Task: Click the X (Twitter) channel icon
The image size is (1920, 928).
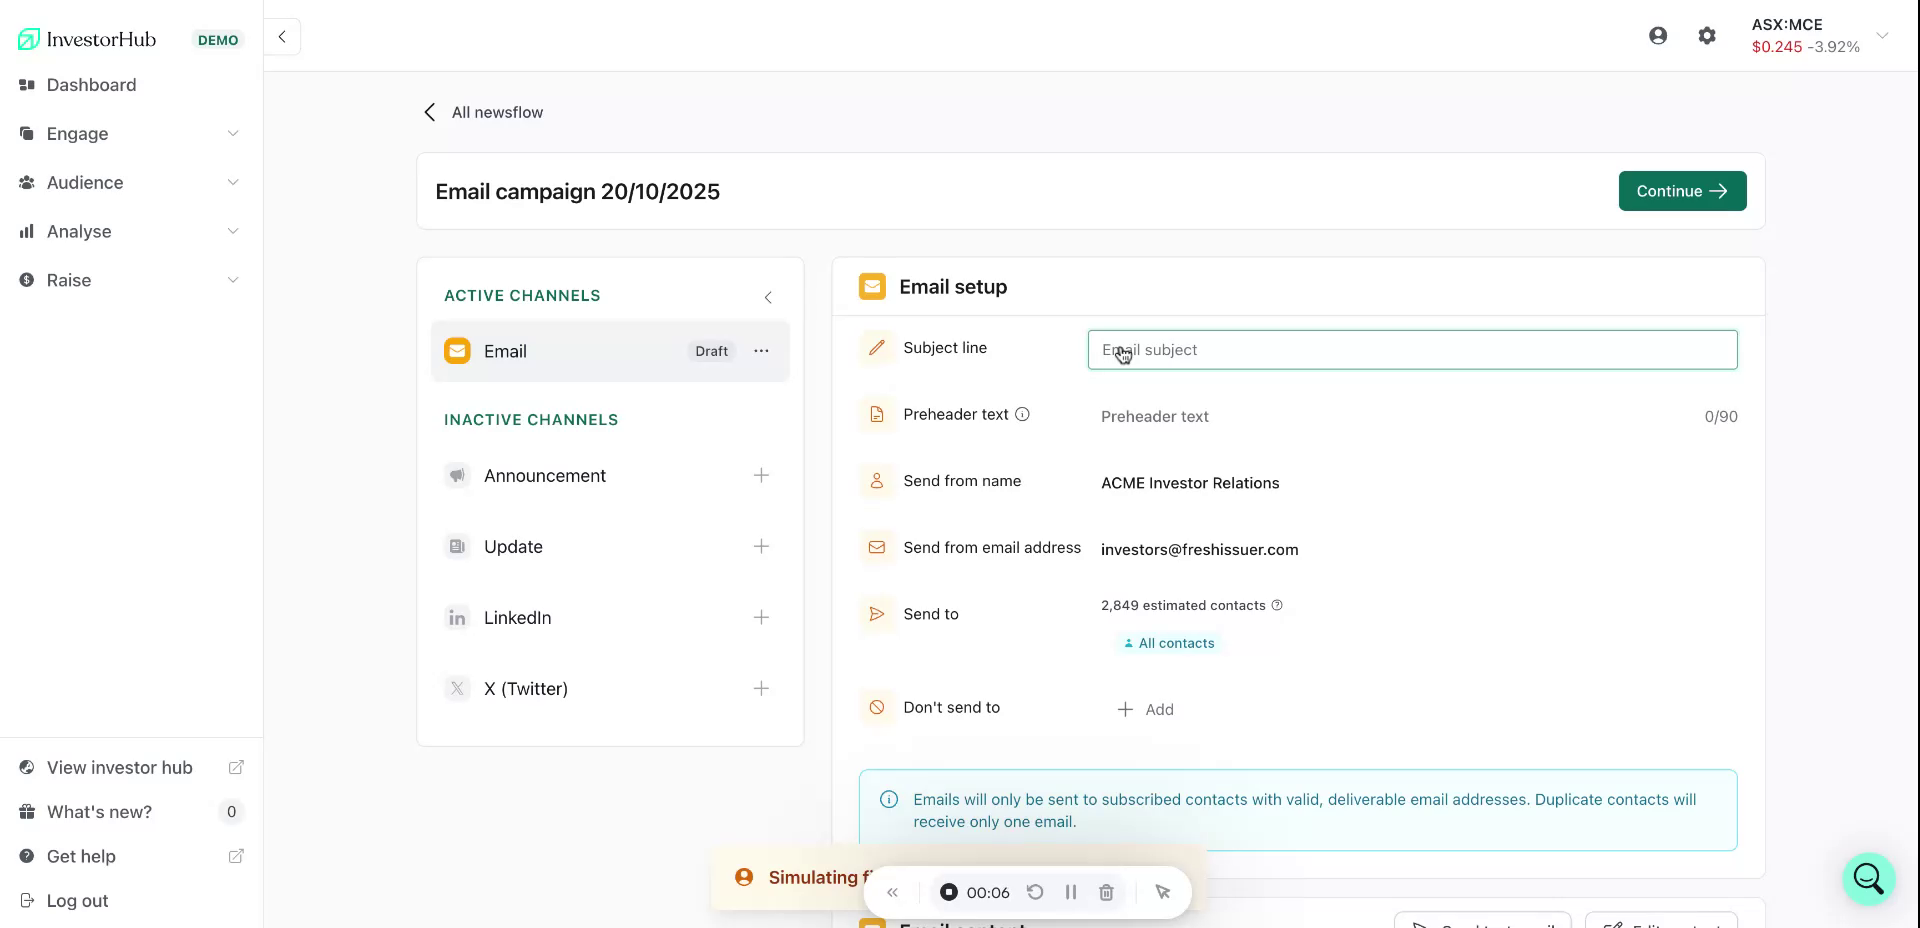Action: tap(457, 688)
